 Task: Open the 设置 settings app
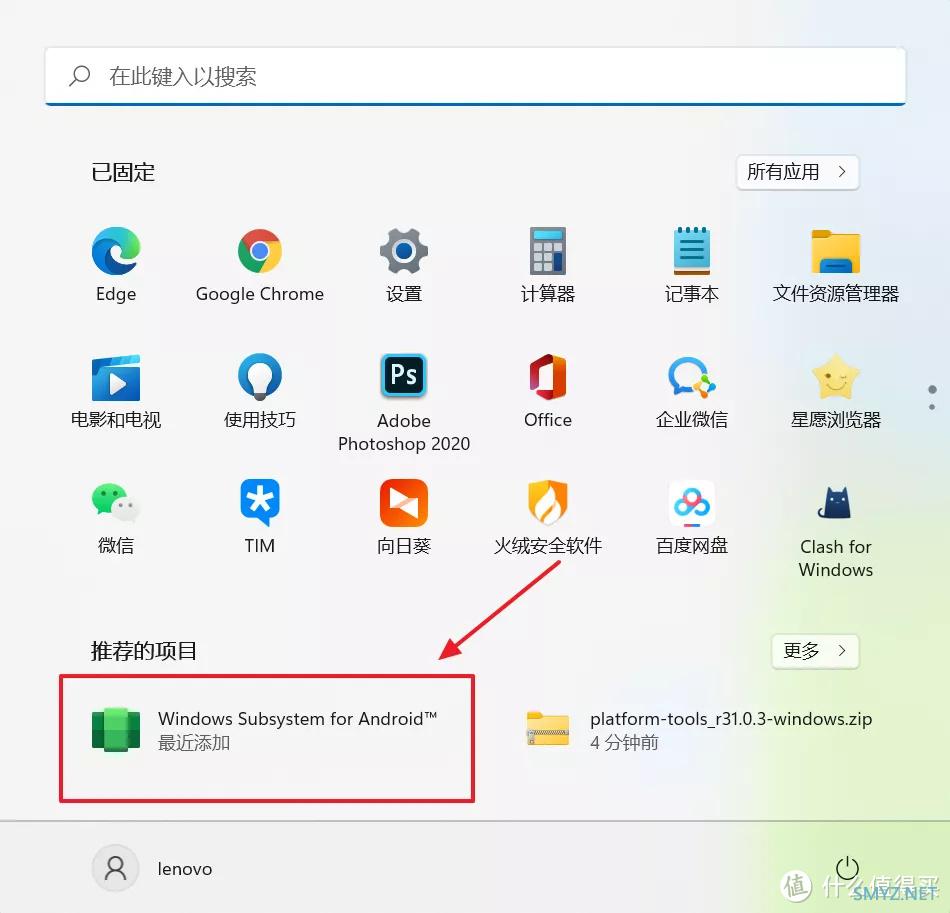click(x=404, y=264)
